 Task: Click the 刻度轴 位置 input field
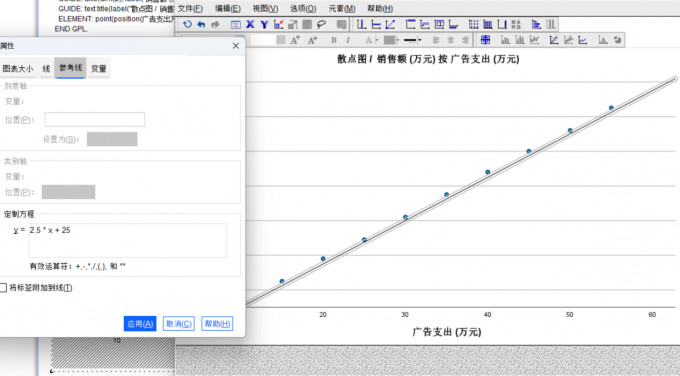[95, 120]
